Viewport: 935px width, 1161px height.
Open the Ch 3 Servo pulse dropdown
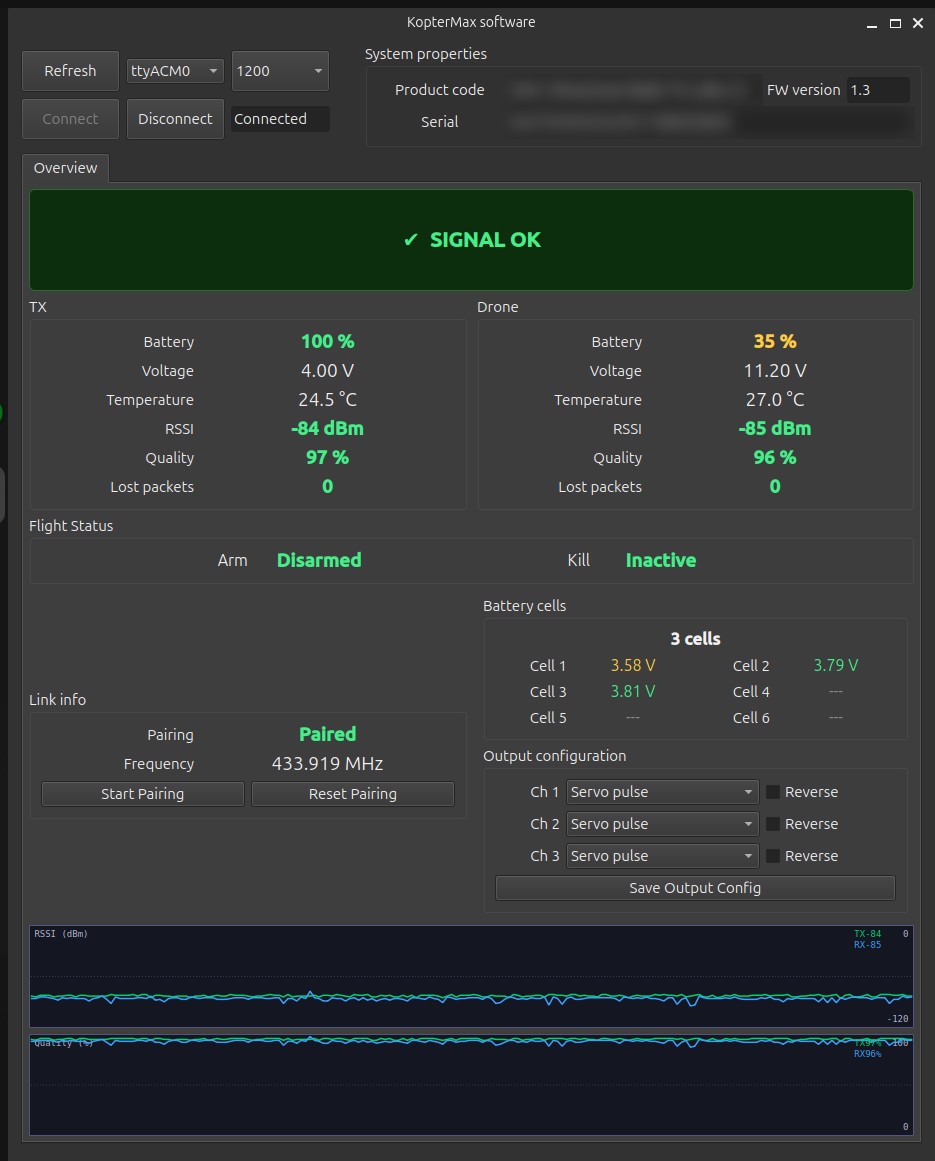coord(663,856)
